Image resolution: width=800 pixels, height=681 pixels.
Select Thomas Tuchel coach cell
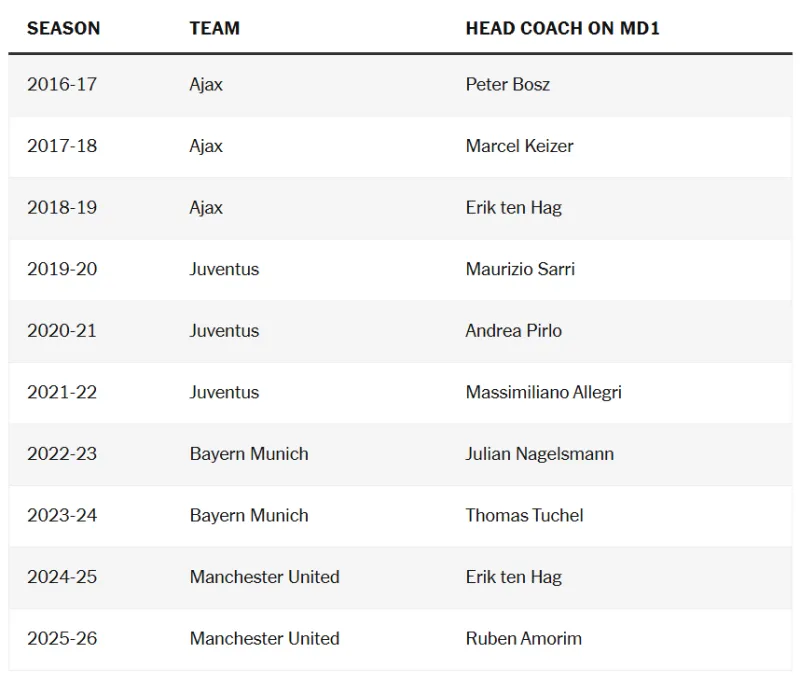pyautogui.click(x=524, y=515)
